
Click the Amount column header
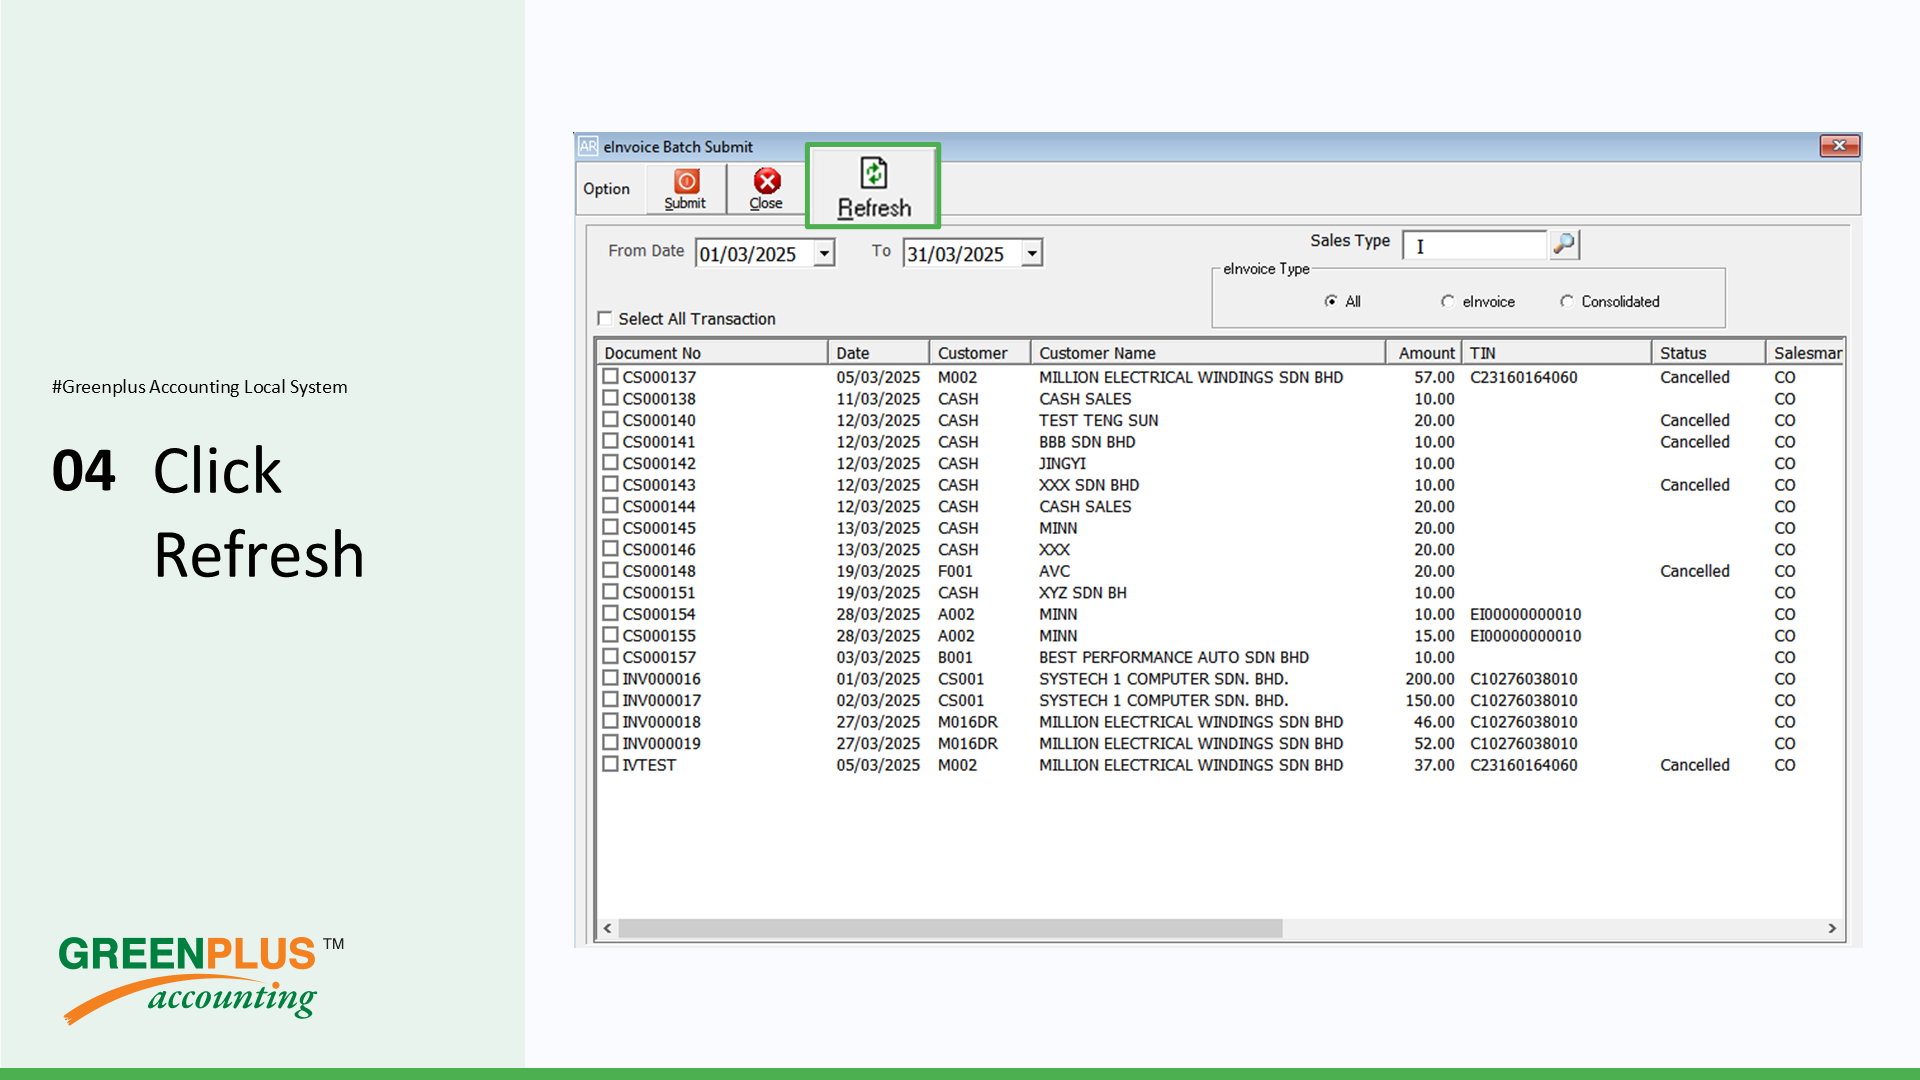coord(1423,352)
